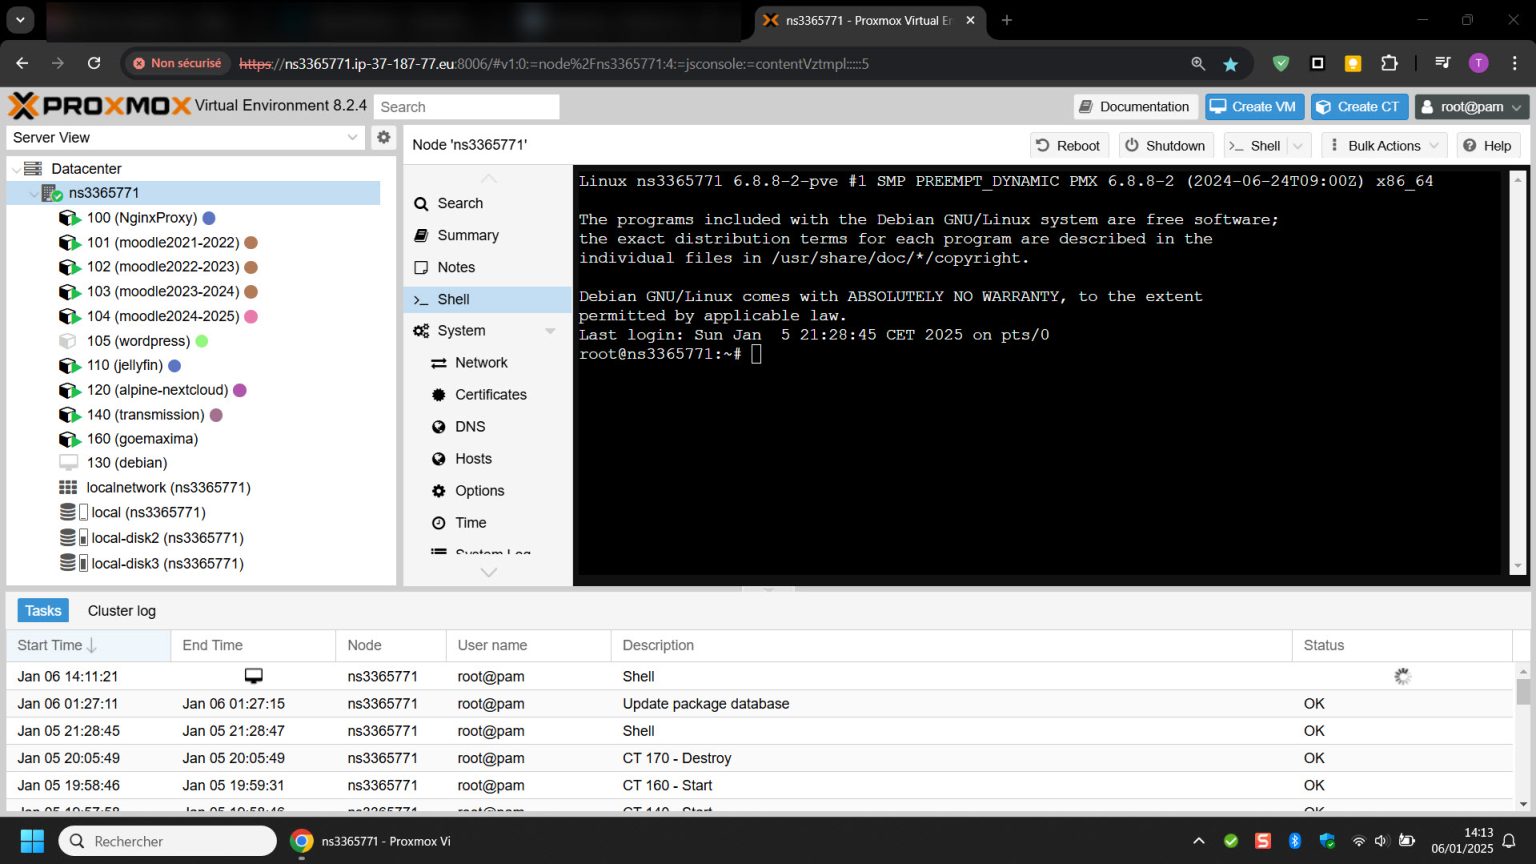Click the Proxmox Search input field

click(x=467, y=107)
